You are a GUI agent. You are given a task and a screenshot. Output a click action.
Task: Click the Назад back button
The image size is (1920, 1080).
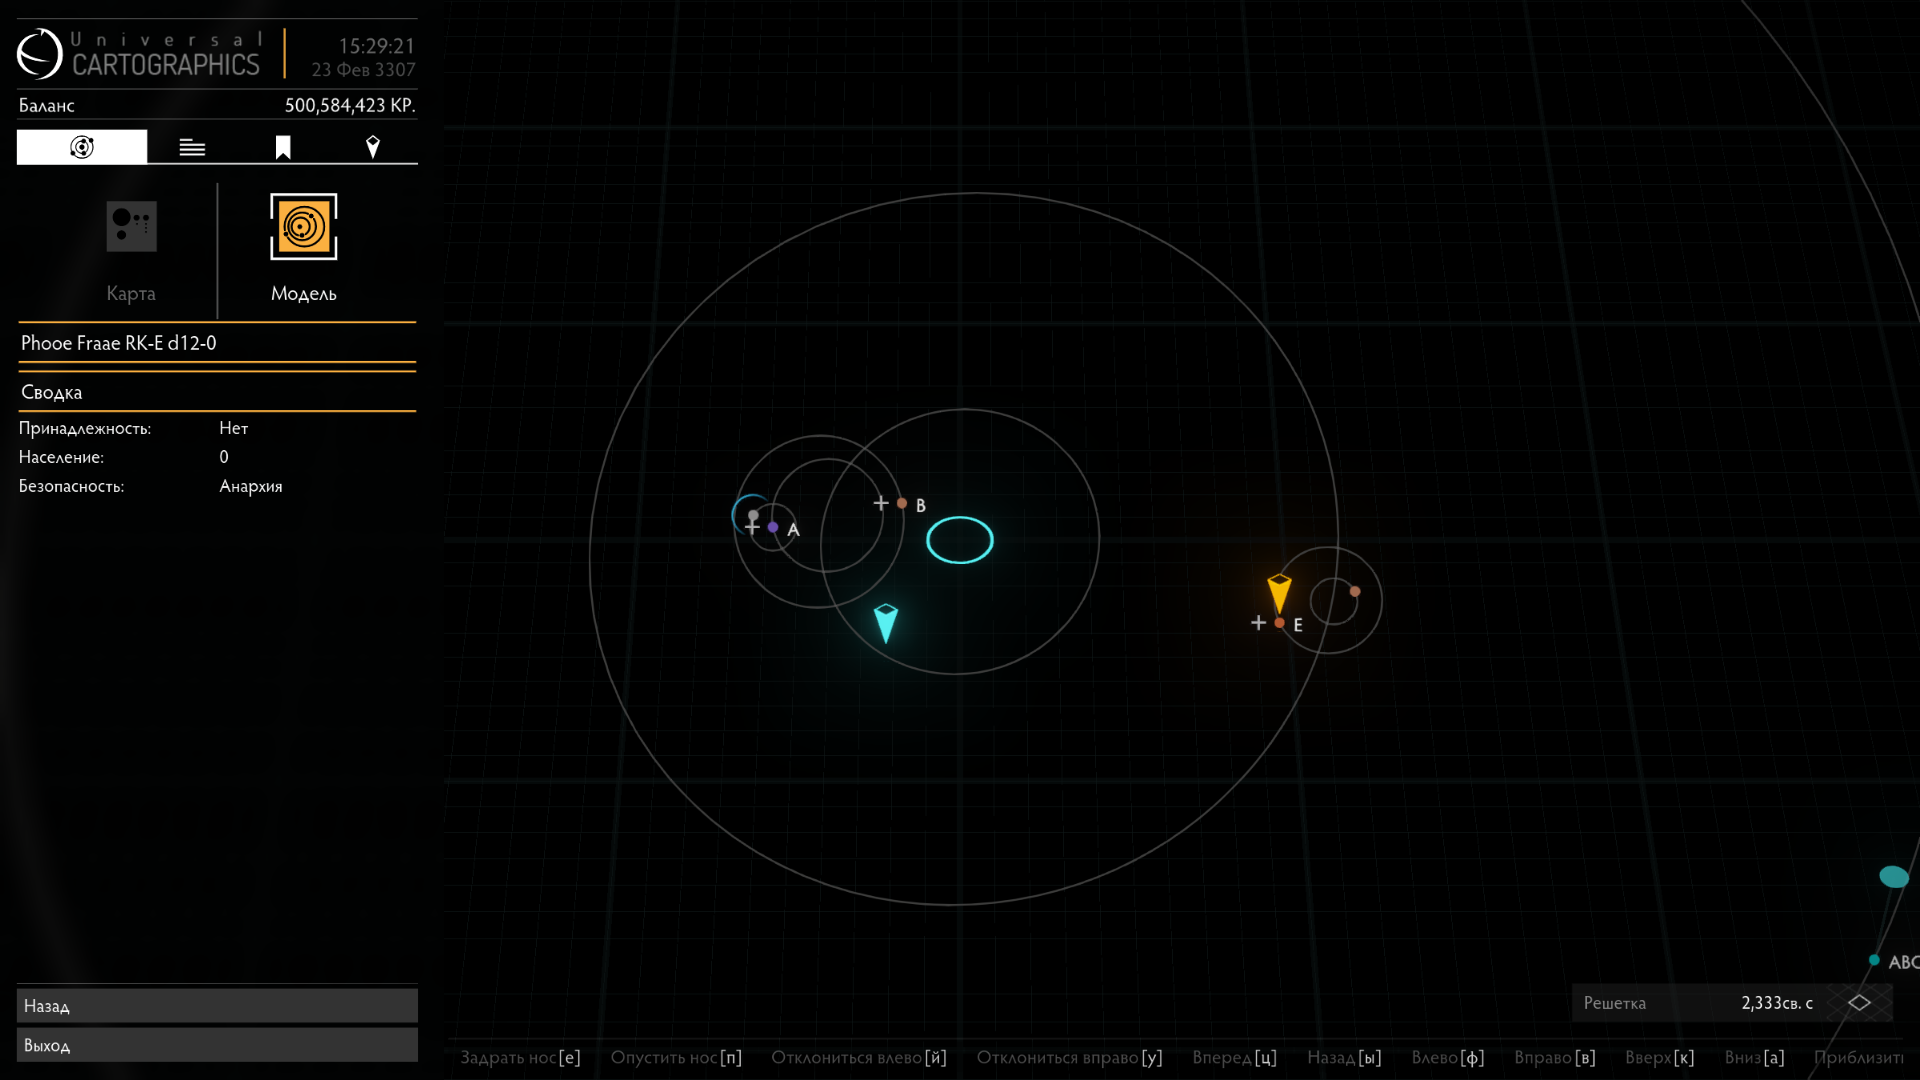pyautogui.click(x=217, y=1006)
